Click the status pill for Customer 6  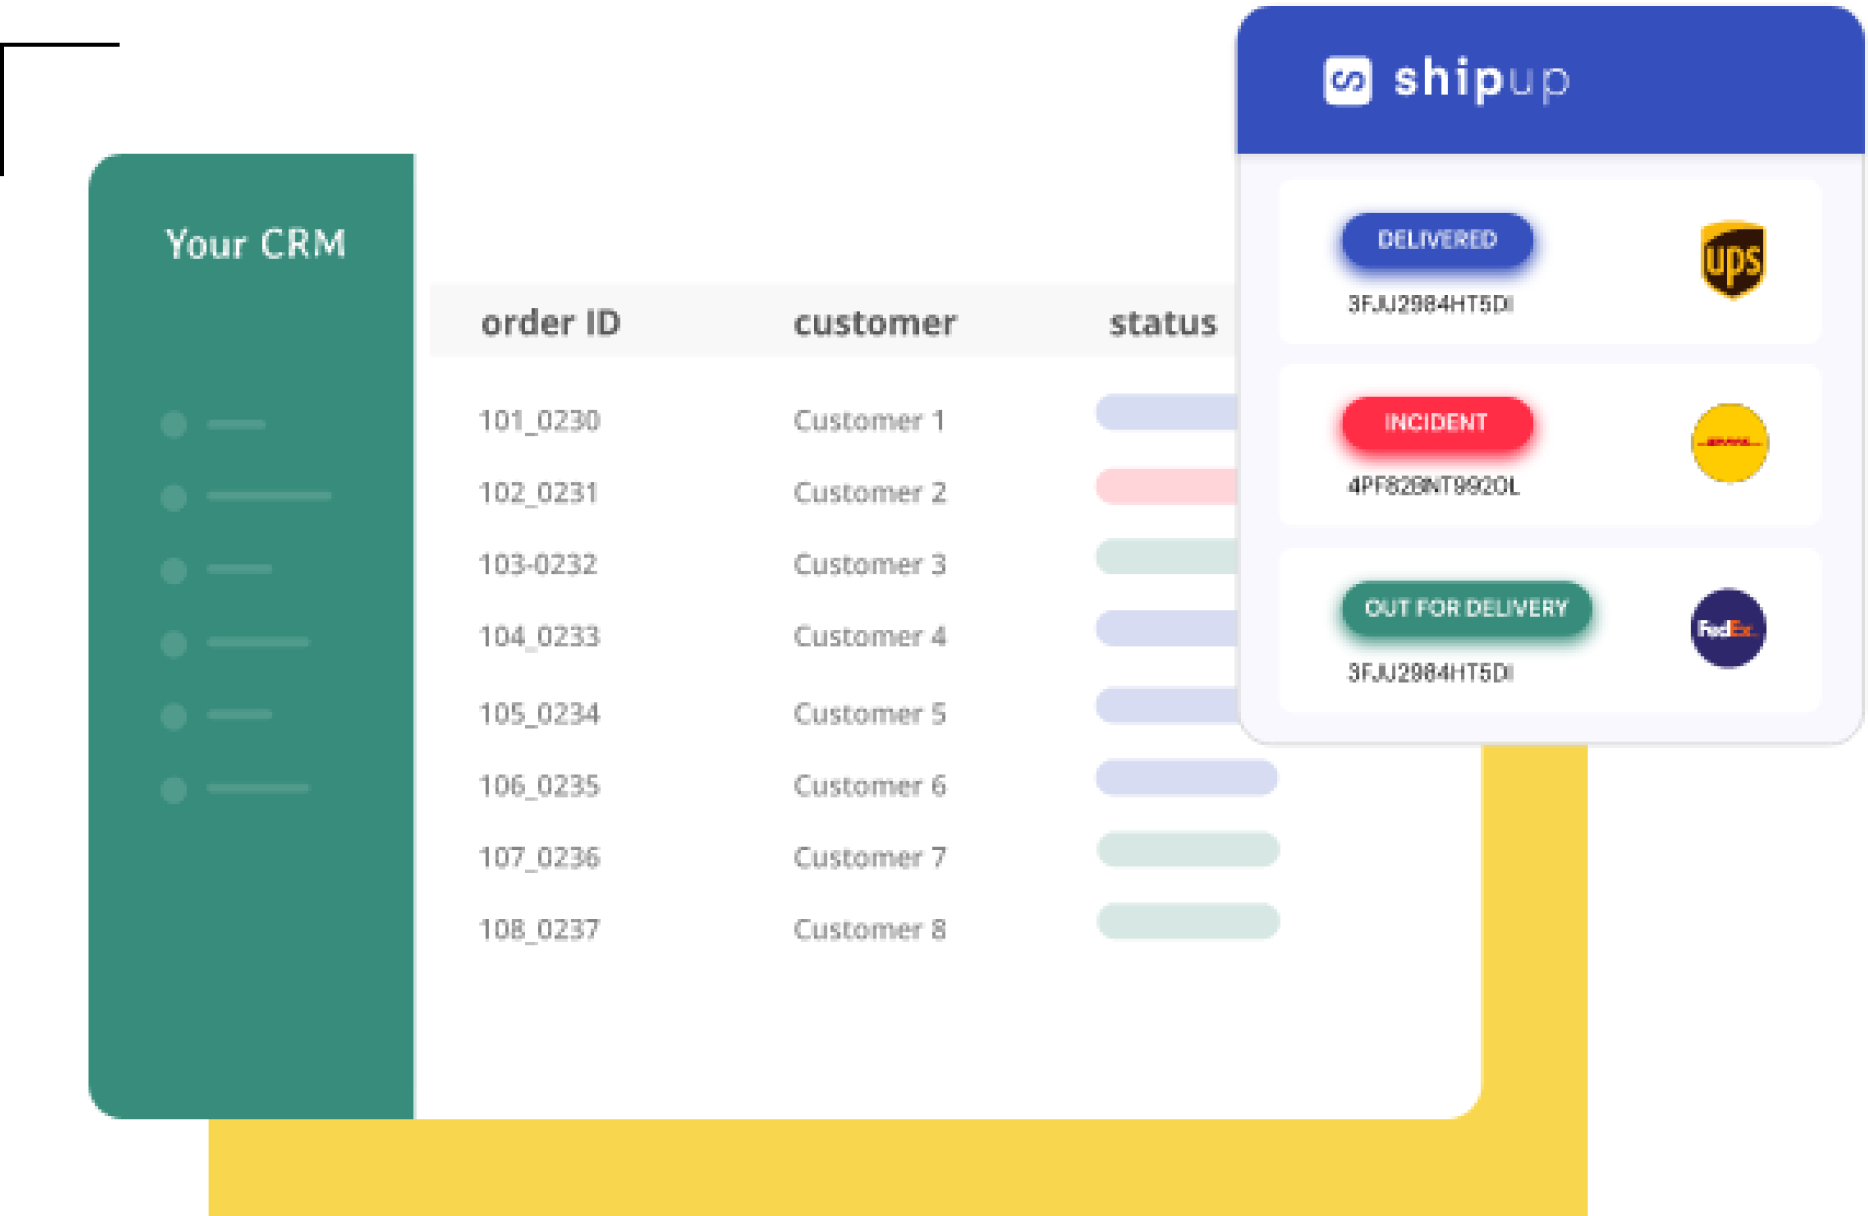tap(1186, 778)
